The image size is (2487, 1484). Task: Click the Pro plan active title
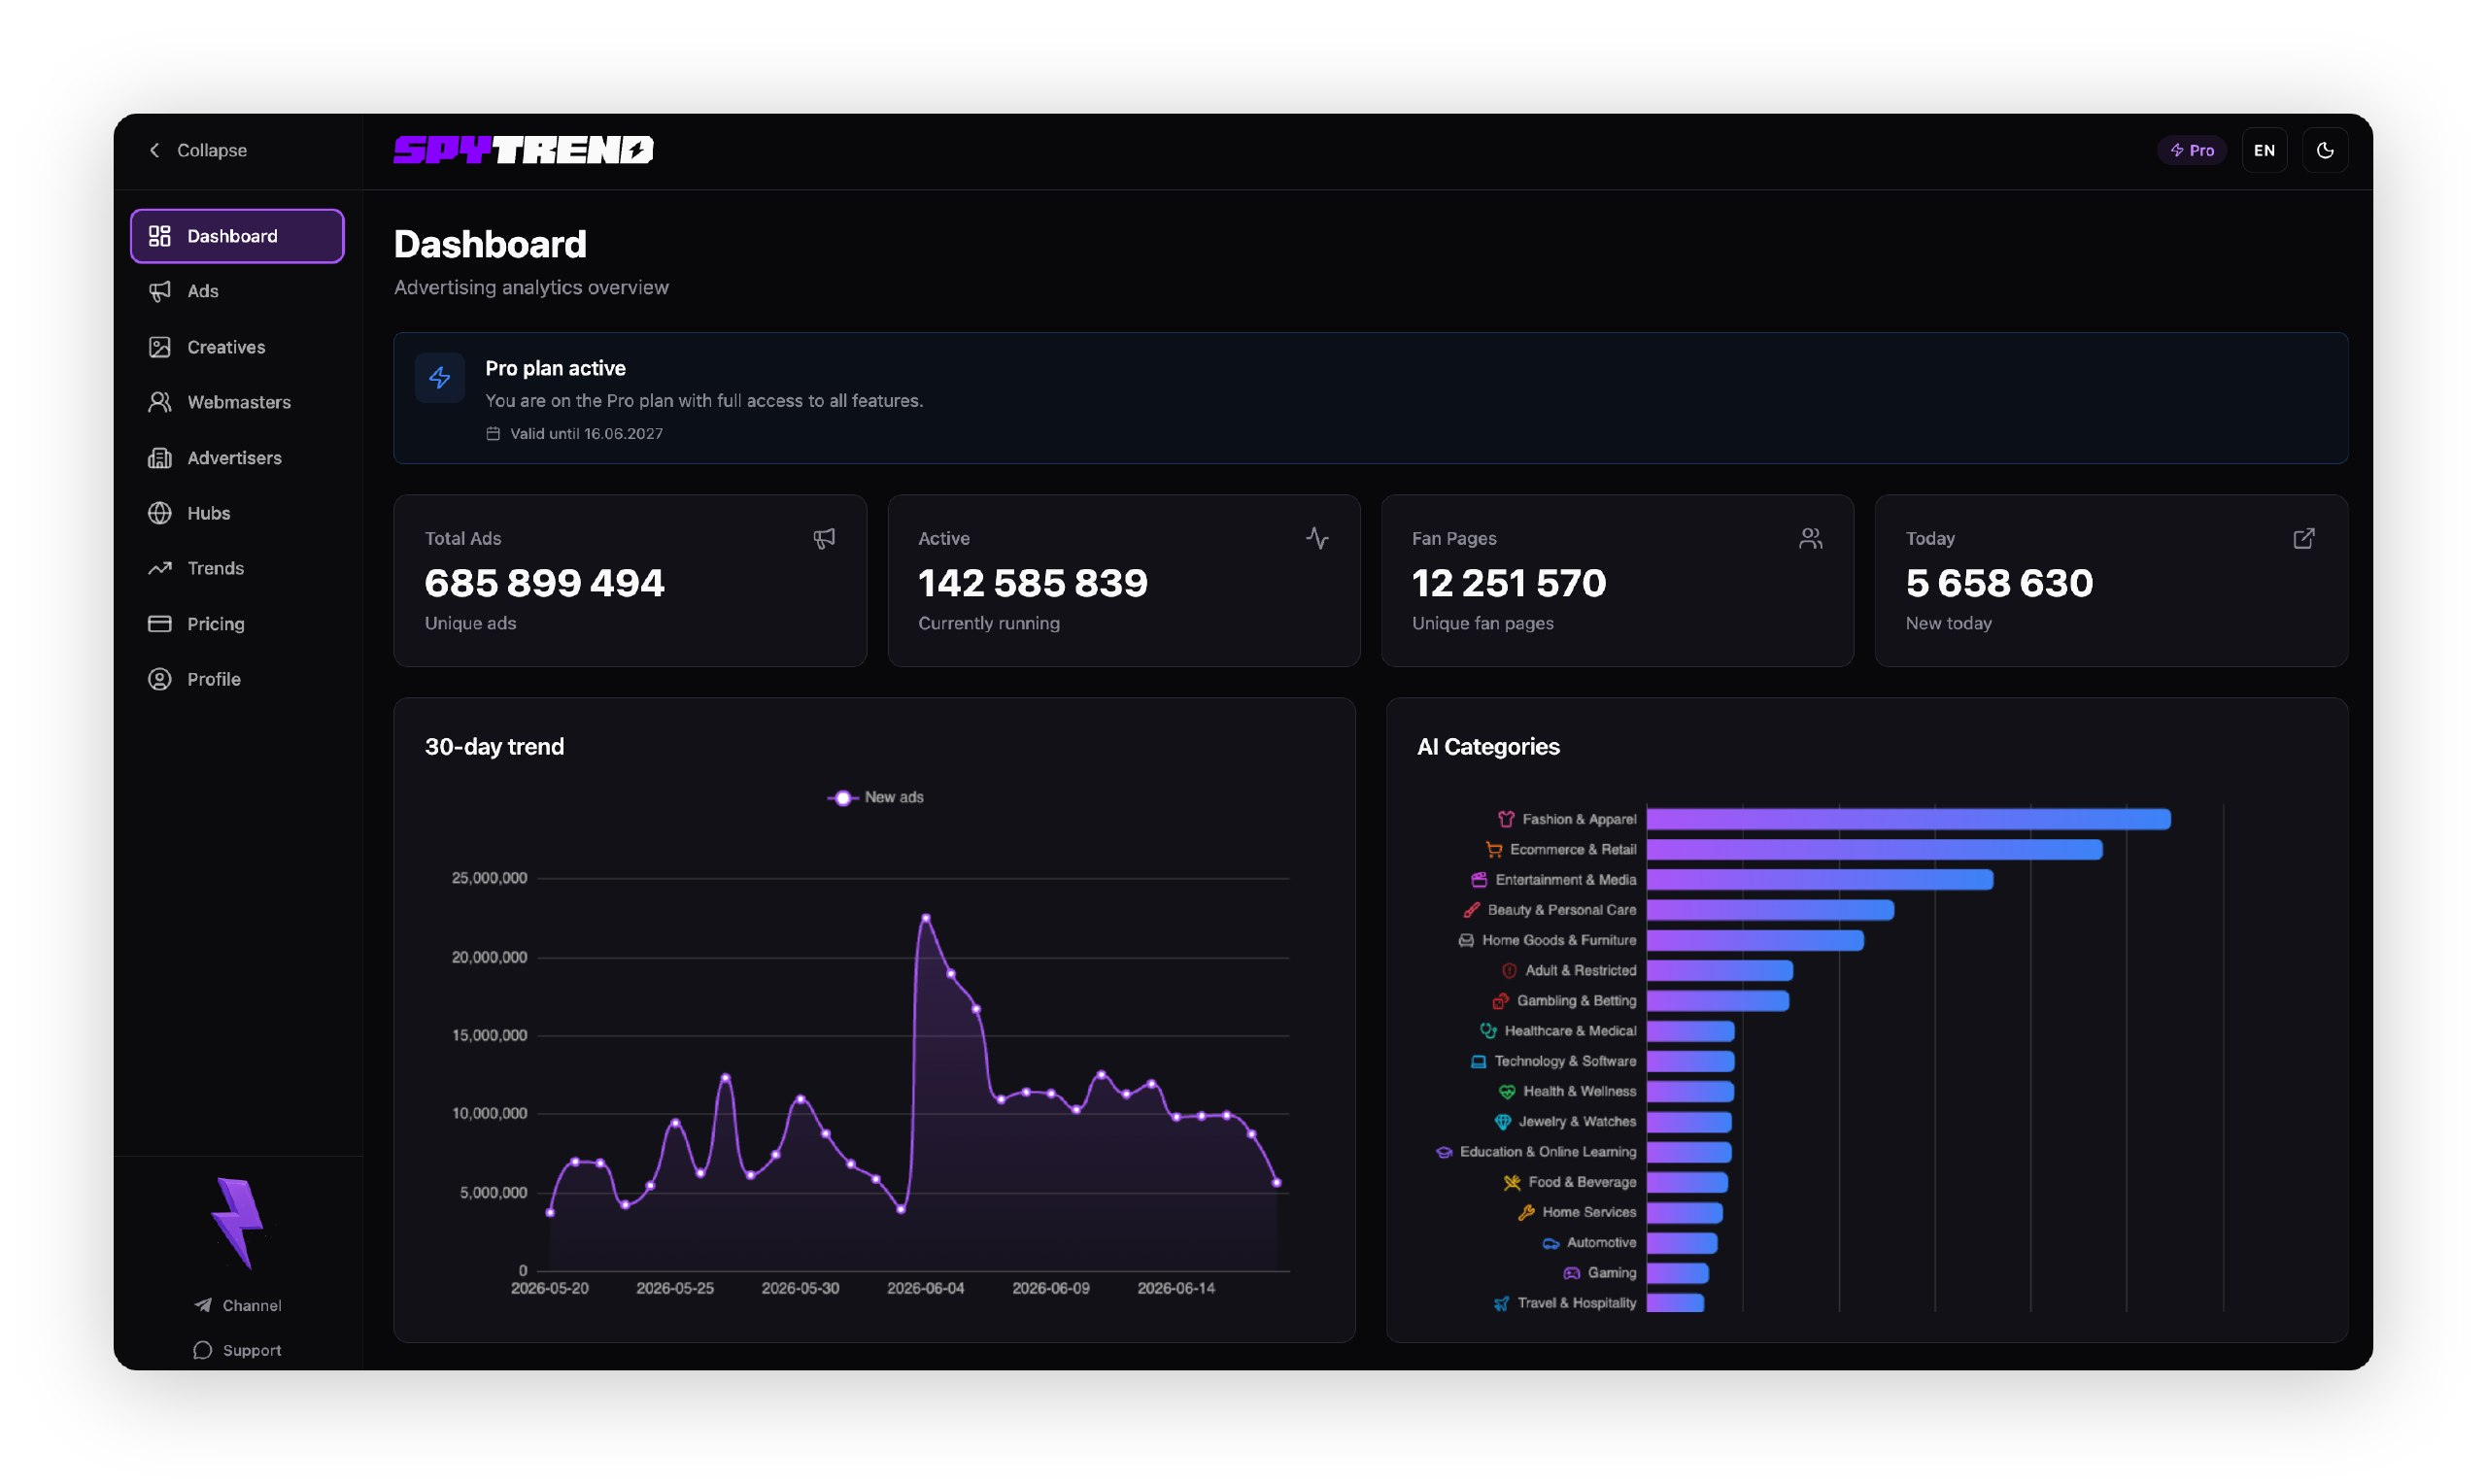click(555, 368)
